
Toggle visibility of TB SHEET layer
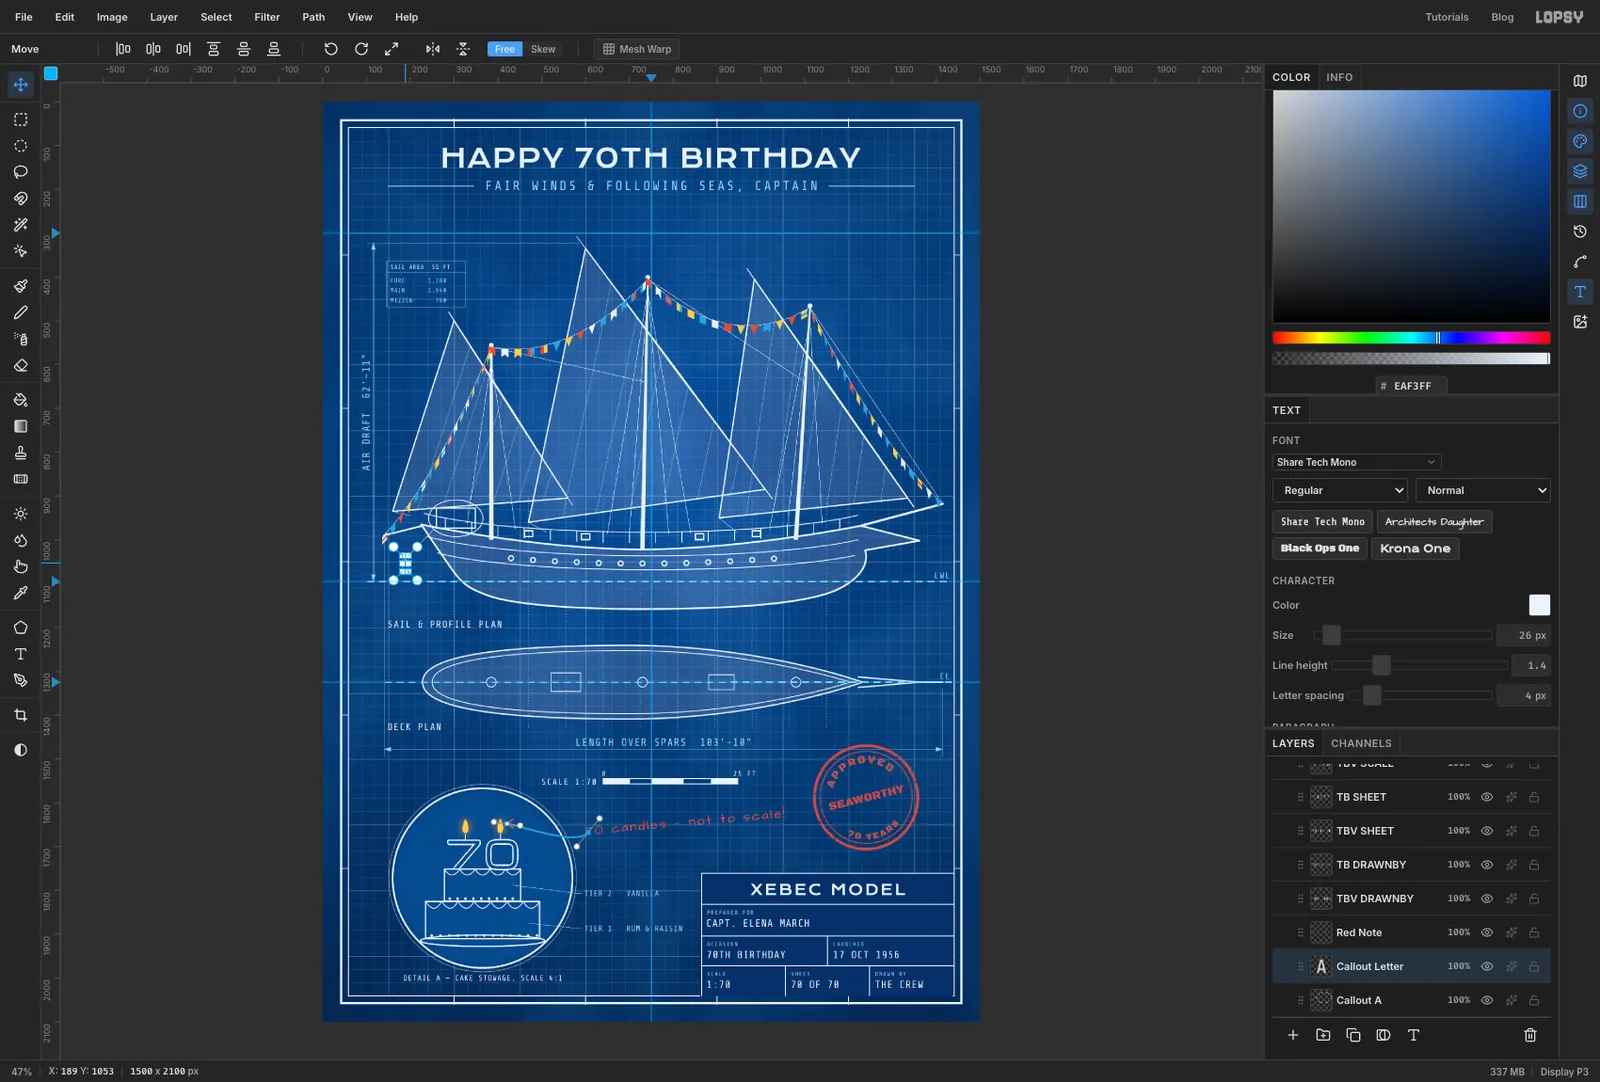(x=1487, y=797)
